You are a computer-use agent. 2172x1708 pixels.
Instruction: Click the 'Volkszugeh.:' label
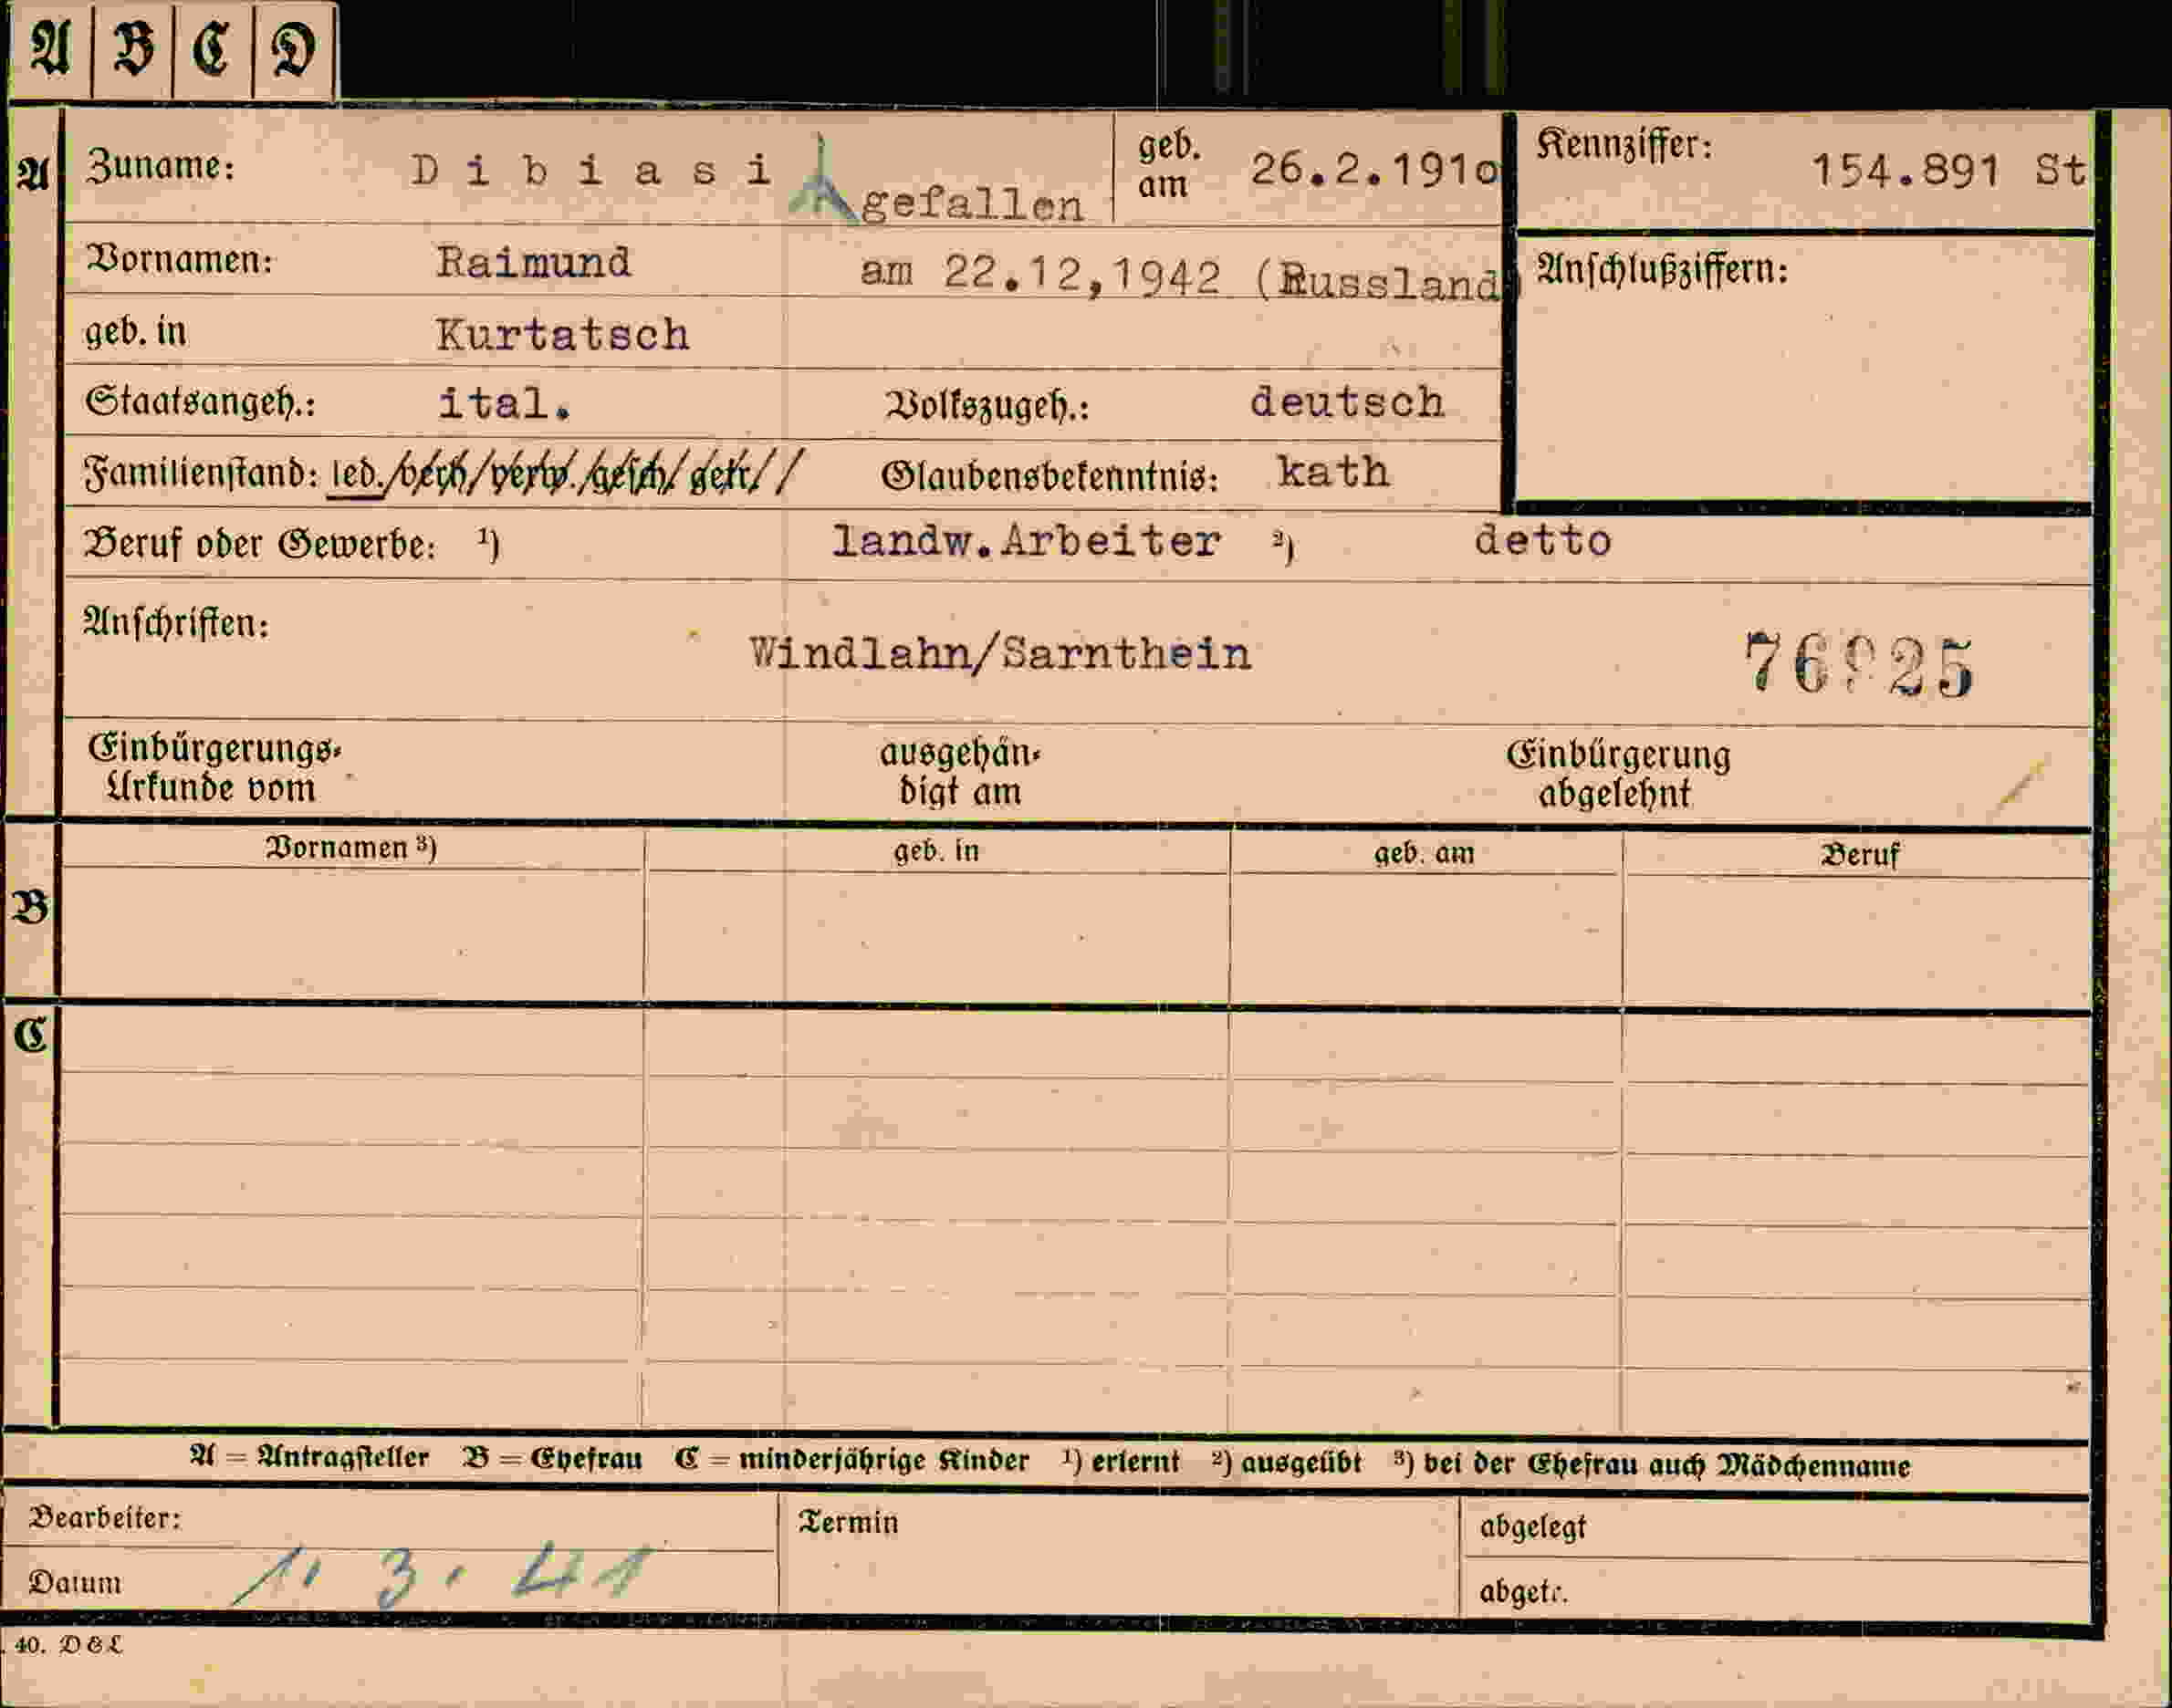(987, 405)
